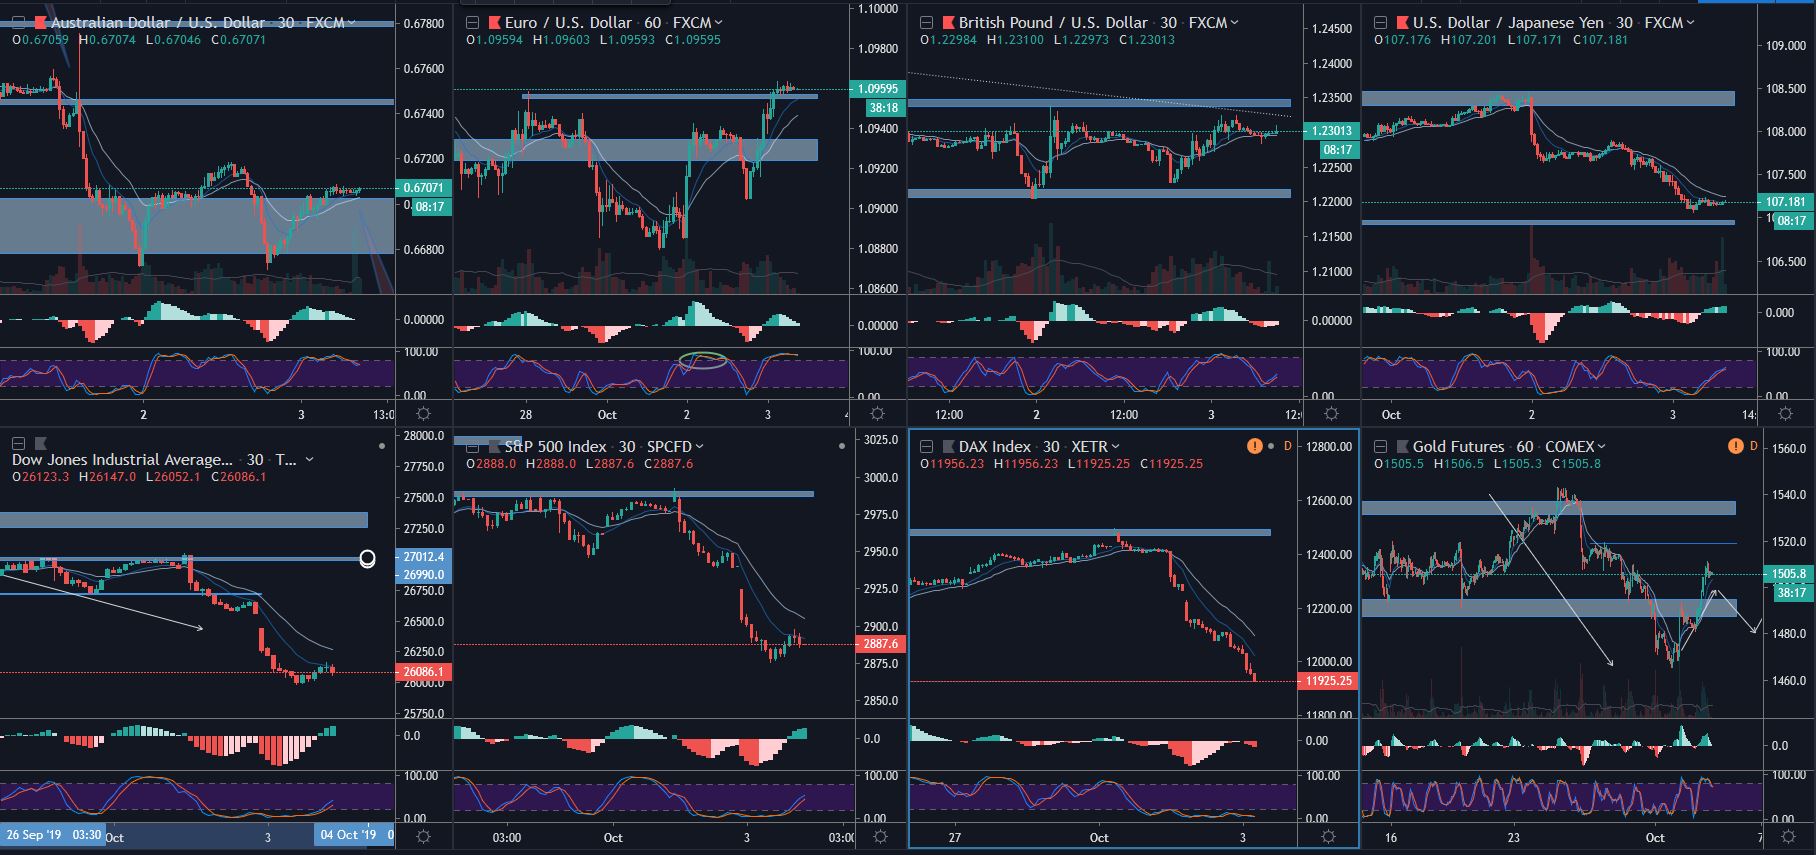Click the Australian Dollar / U.S. Dollar symbol title
Viewport: 1816px width, 855px height.
tap(158, 22)
